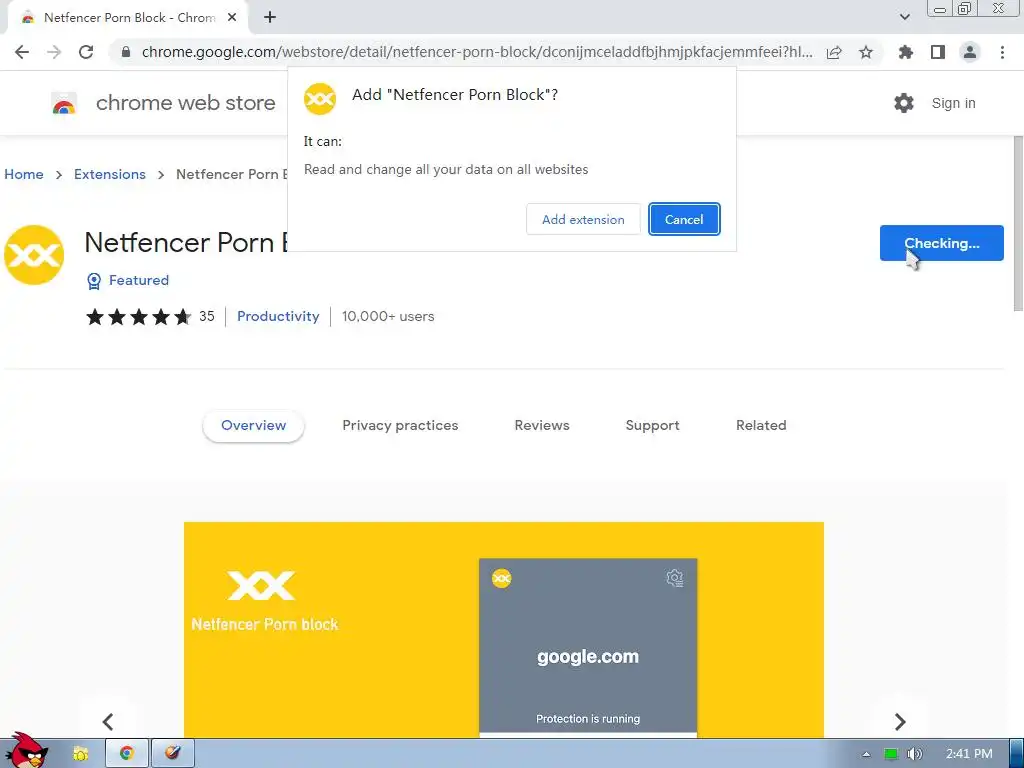Click the Featured badge

click(128, 280)
